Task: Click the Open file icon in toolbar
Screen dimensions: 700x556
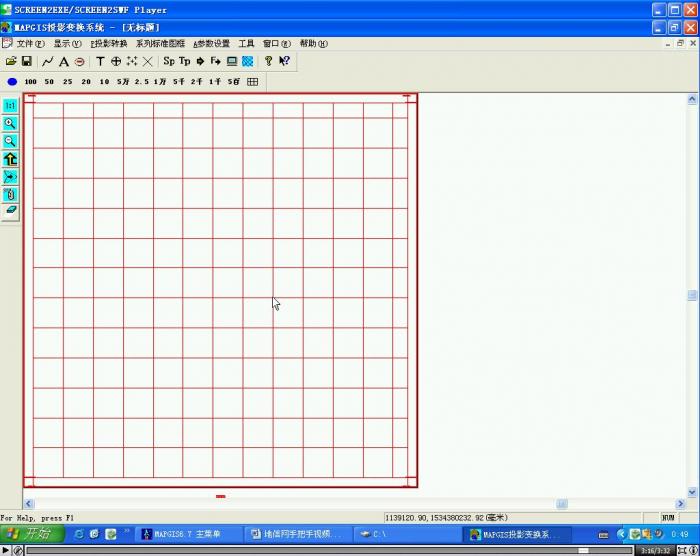Action: tap(11, 61)
